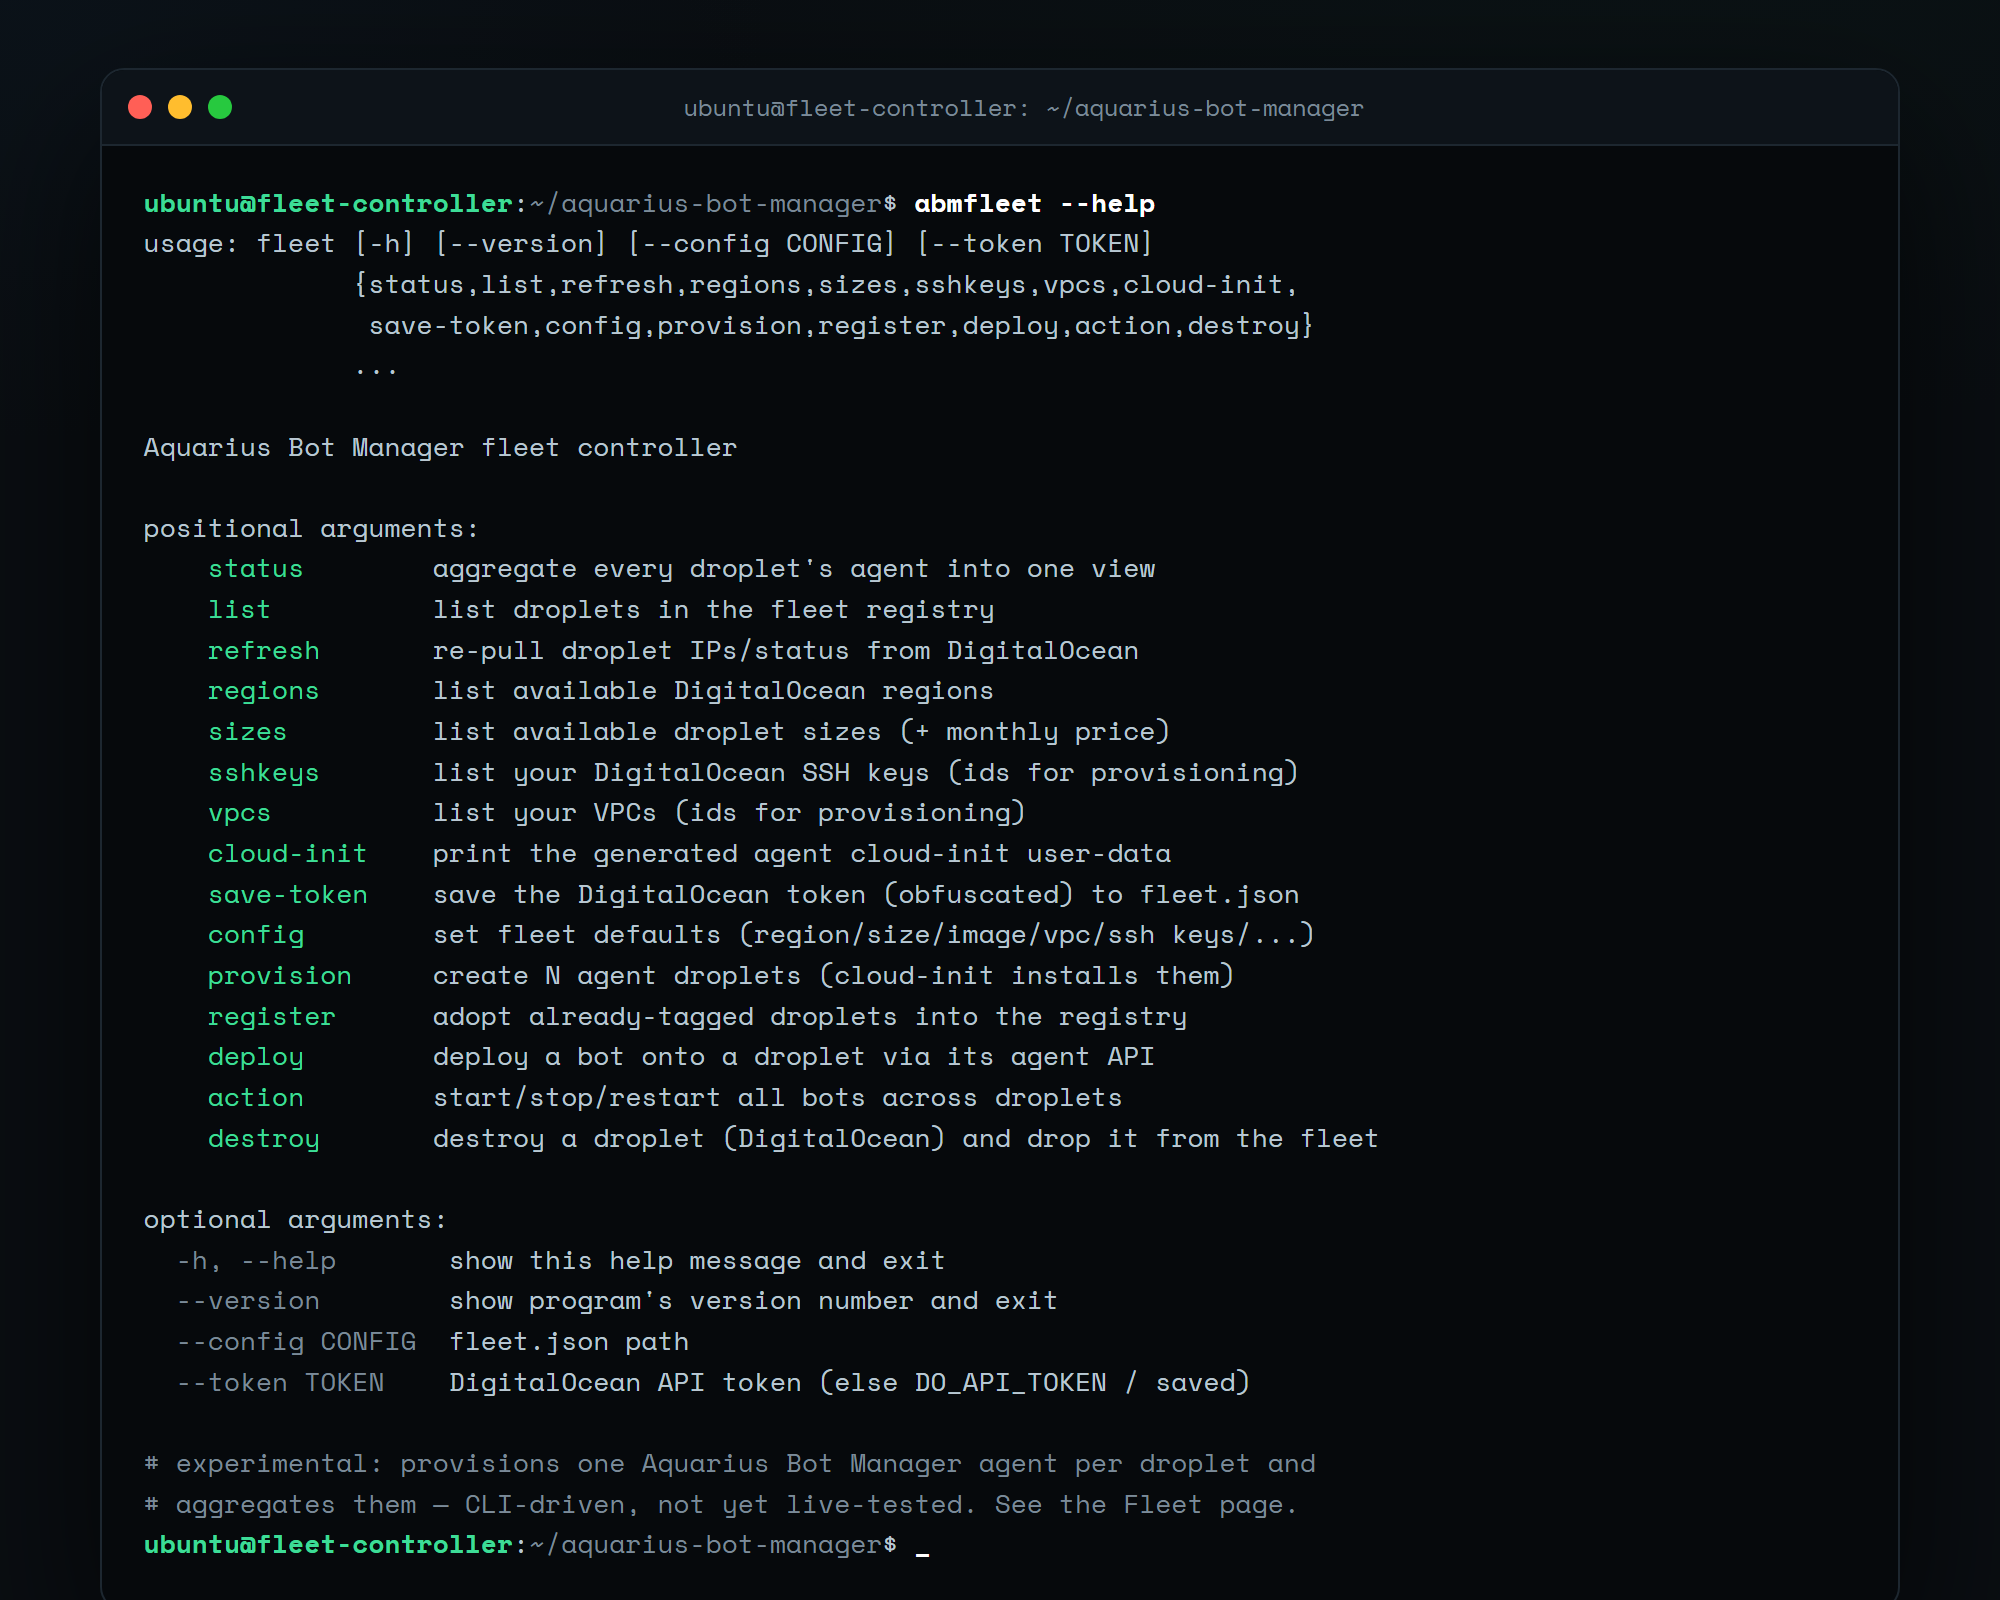Screen dimensions: 2000x1600
Task: Click the '# experimental: provisions one Aquarius' comment
Action: click(x=730, y=1464)
